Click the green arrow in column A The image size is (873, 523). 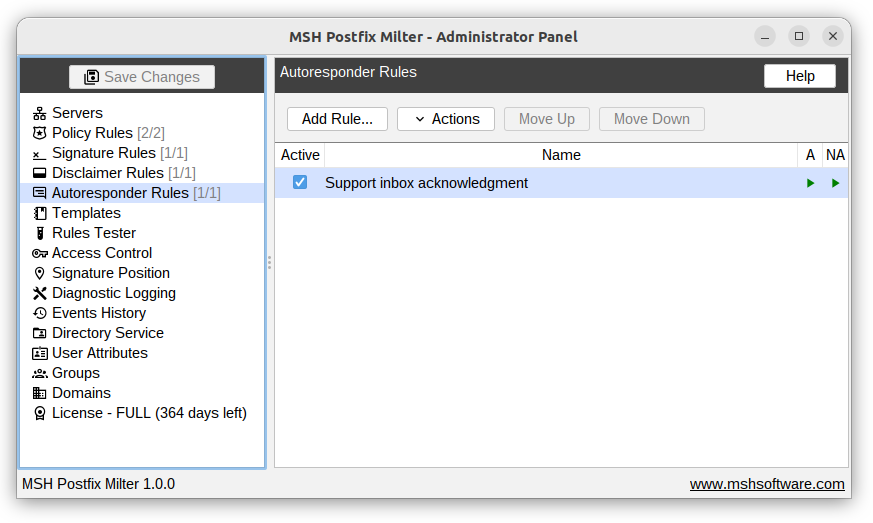click(810, 183)
